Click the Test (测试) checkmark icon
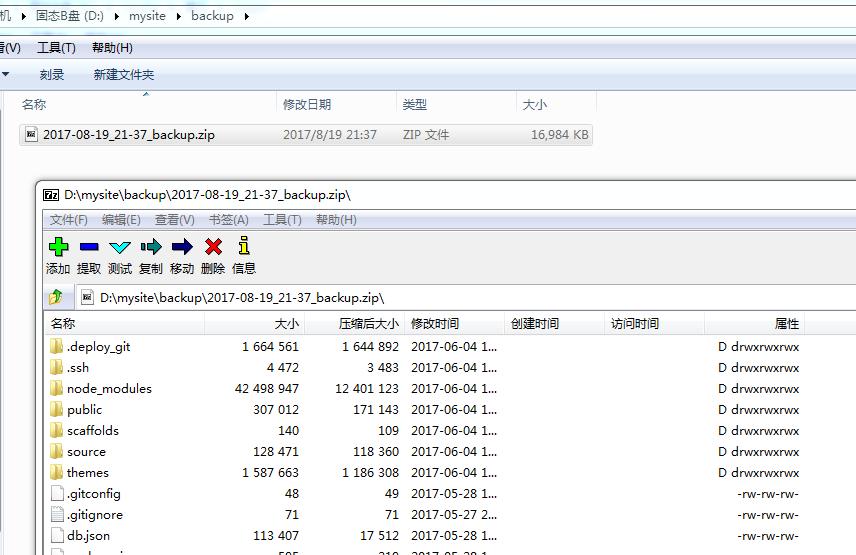 point(120,247)
